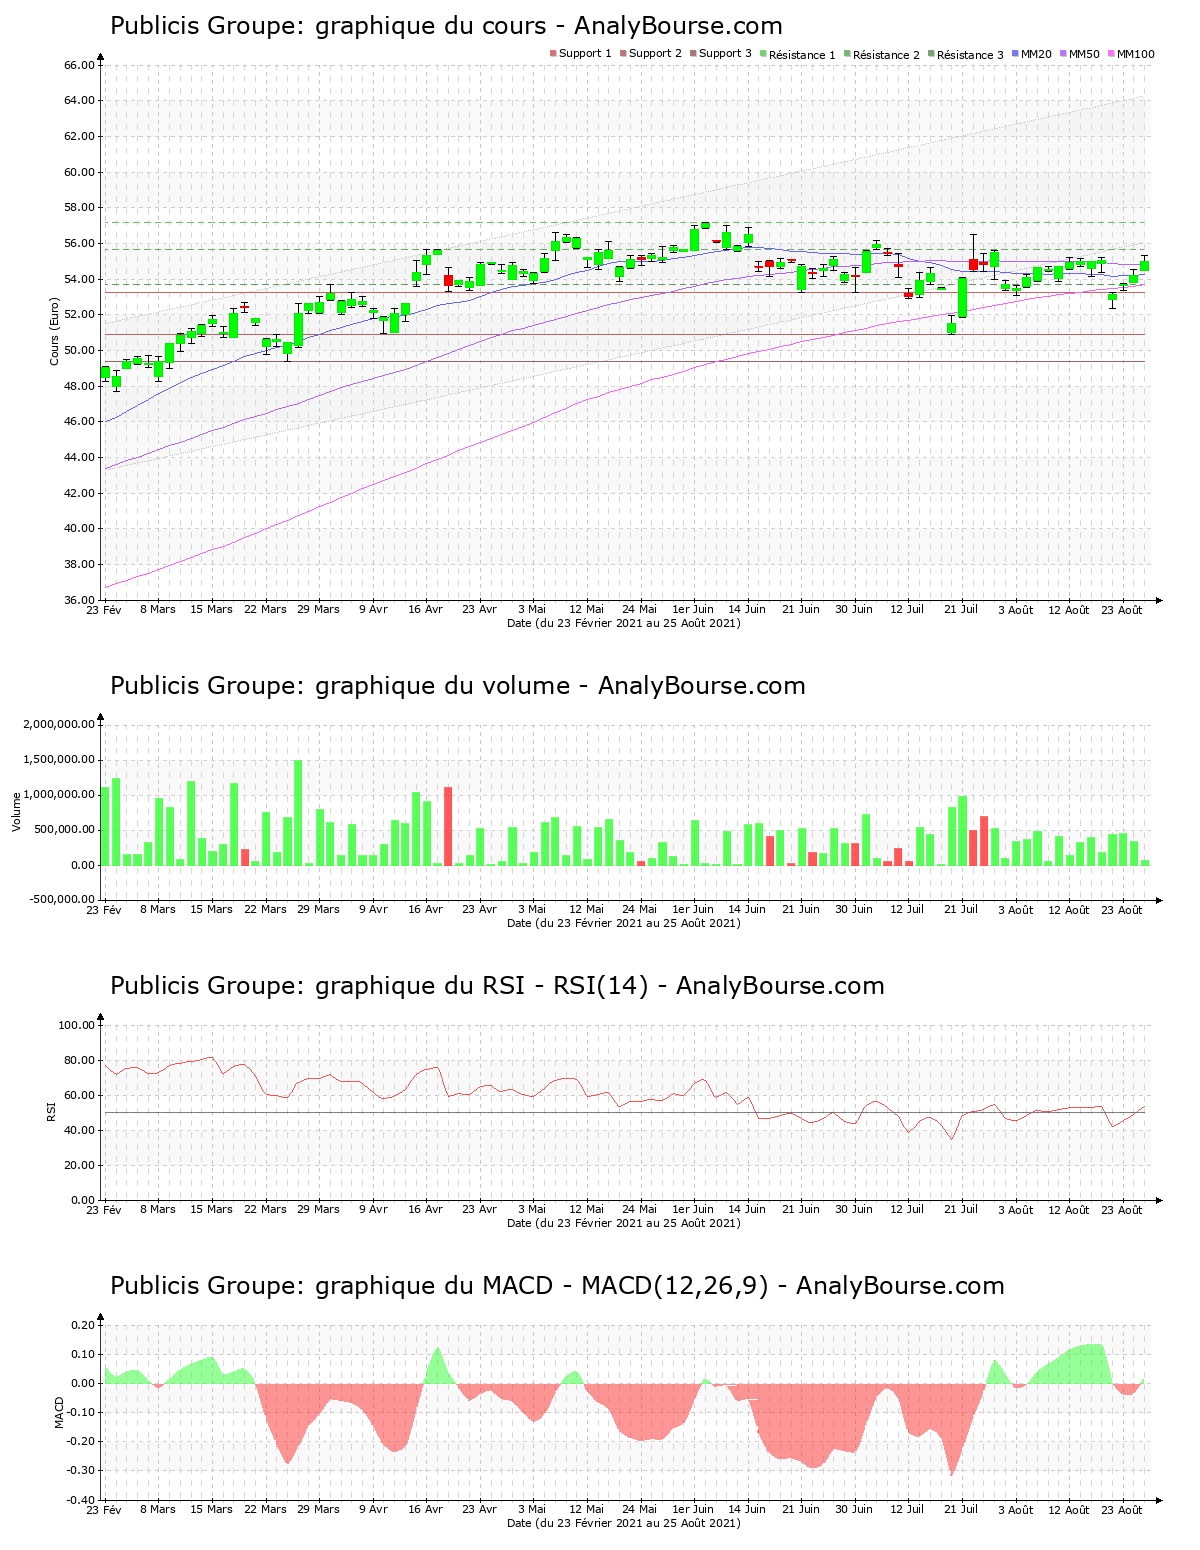Click the 'Cours (Euro)' vertical axis label

pyautogui.click(x=55, y=332)
